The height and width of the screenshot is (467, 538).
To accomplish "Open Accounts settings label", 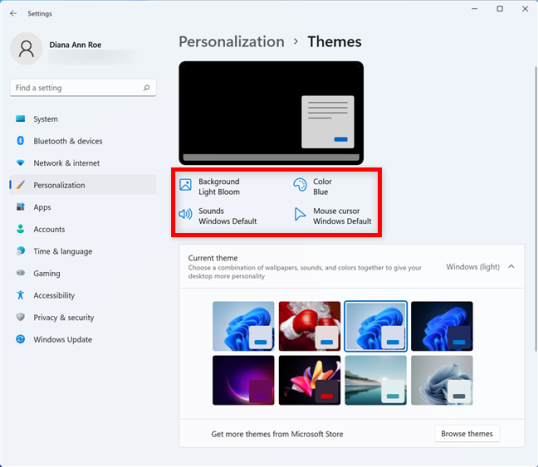I will [x=49, y=229].
